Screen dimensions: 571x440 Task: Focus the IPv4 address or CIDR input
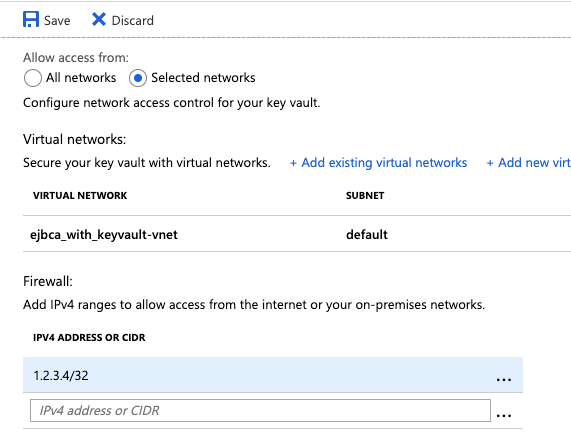point(260,410)
